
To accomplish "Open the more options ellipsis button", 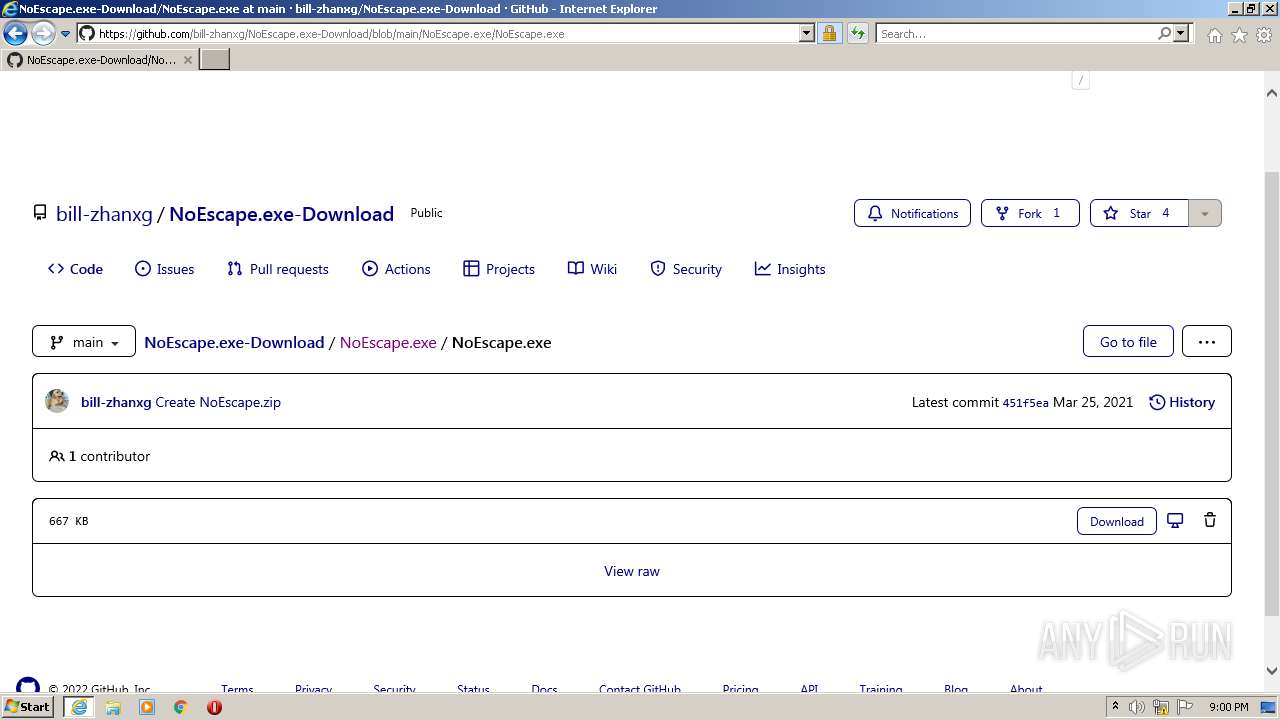I will point(1207,341).
